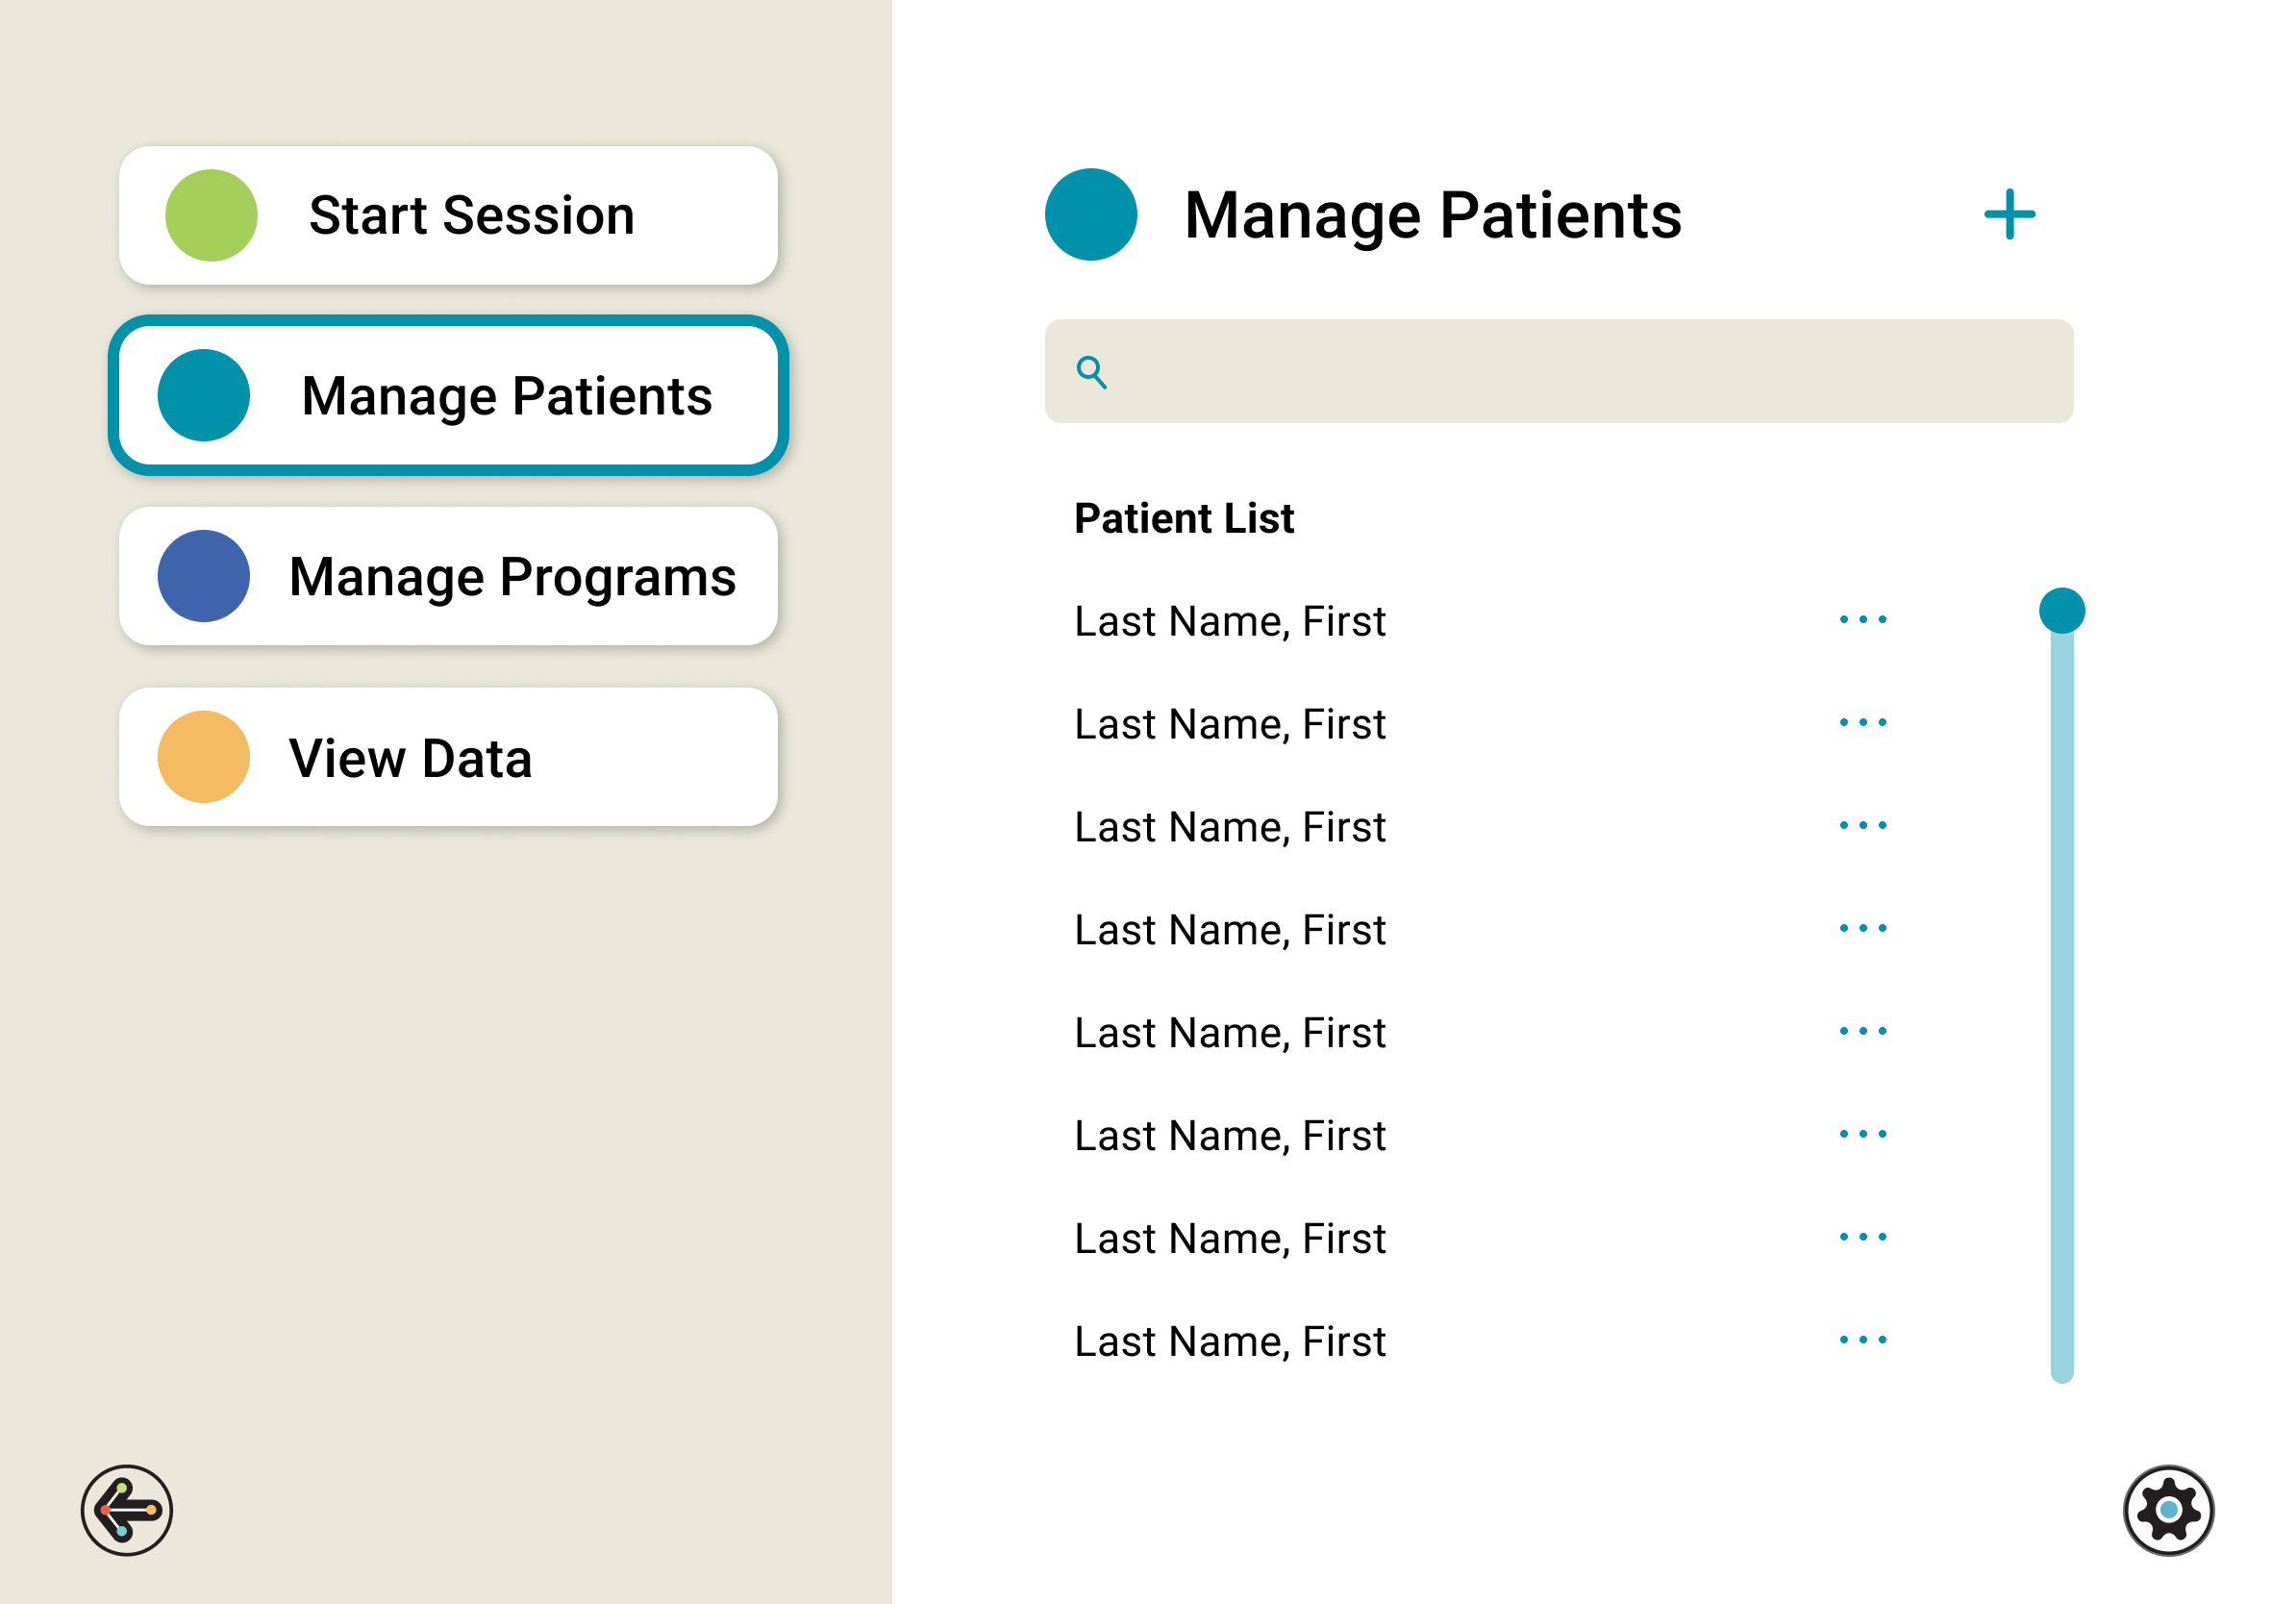Select the fifth patient name in list
Screen dimensions: 2296x1604
click(x=1230, y=1033)
